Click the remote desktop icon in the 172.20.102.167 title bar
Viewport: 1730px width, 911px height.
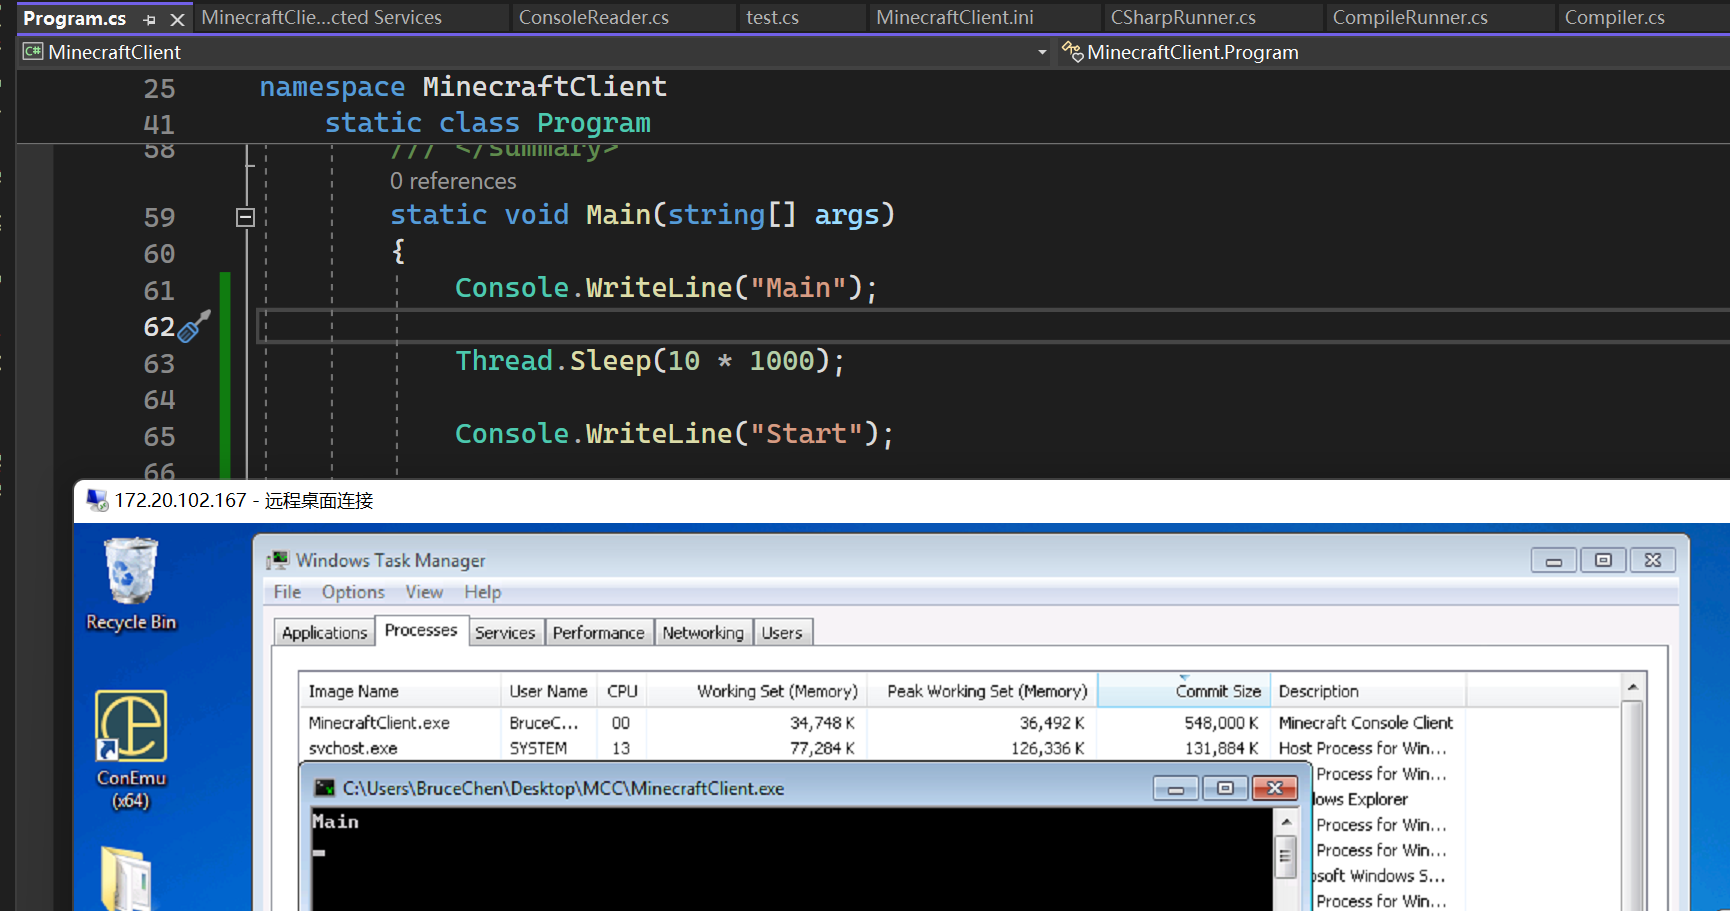coord(97,500)
